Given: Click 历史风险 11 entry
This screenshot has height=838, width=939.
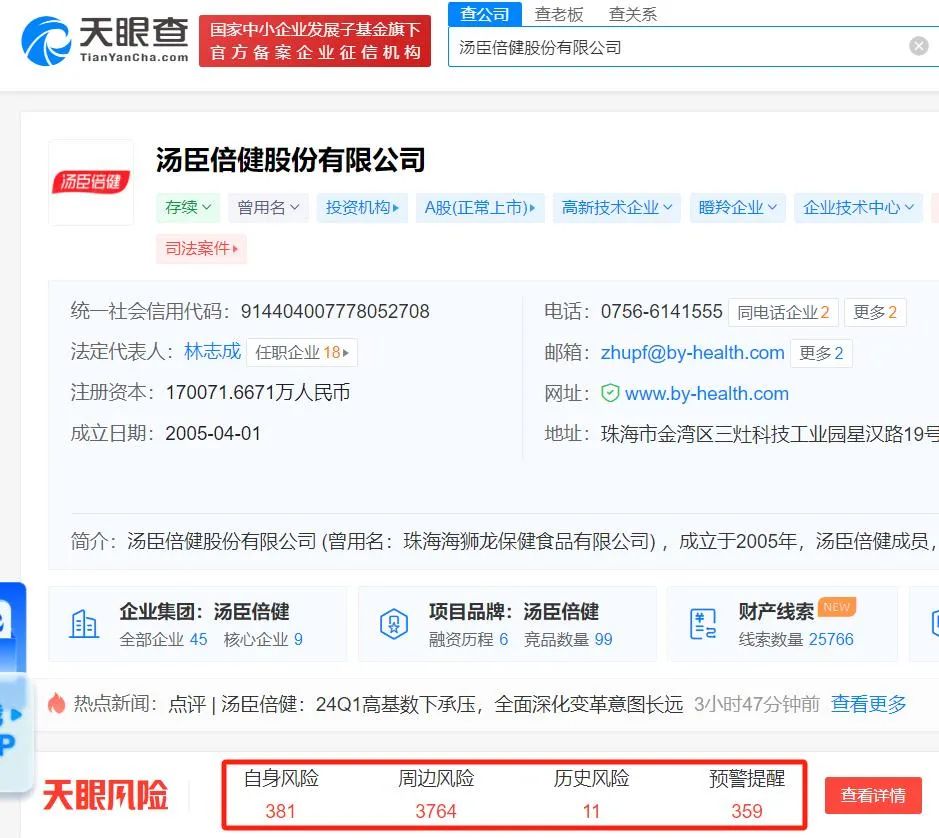Looking at the screenshot, I should tap(591, 794).
